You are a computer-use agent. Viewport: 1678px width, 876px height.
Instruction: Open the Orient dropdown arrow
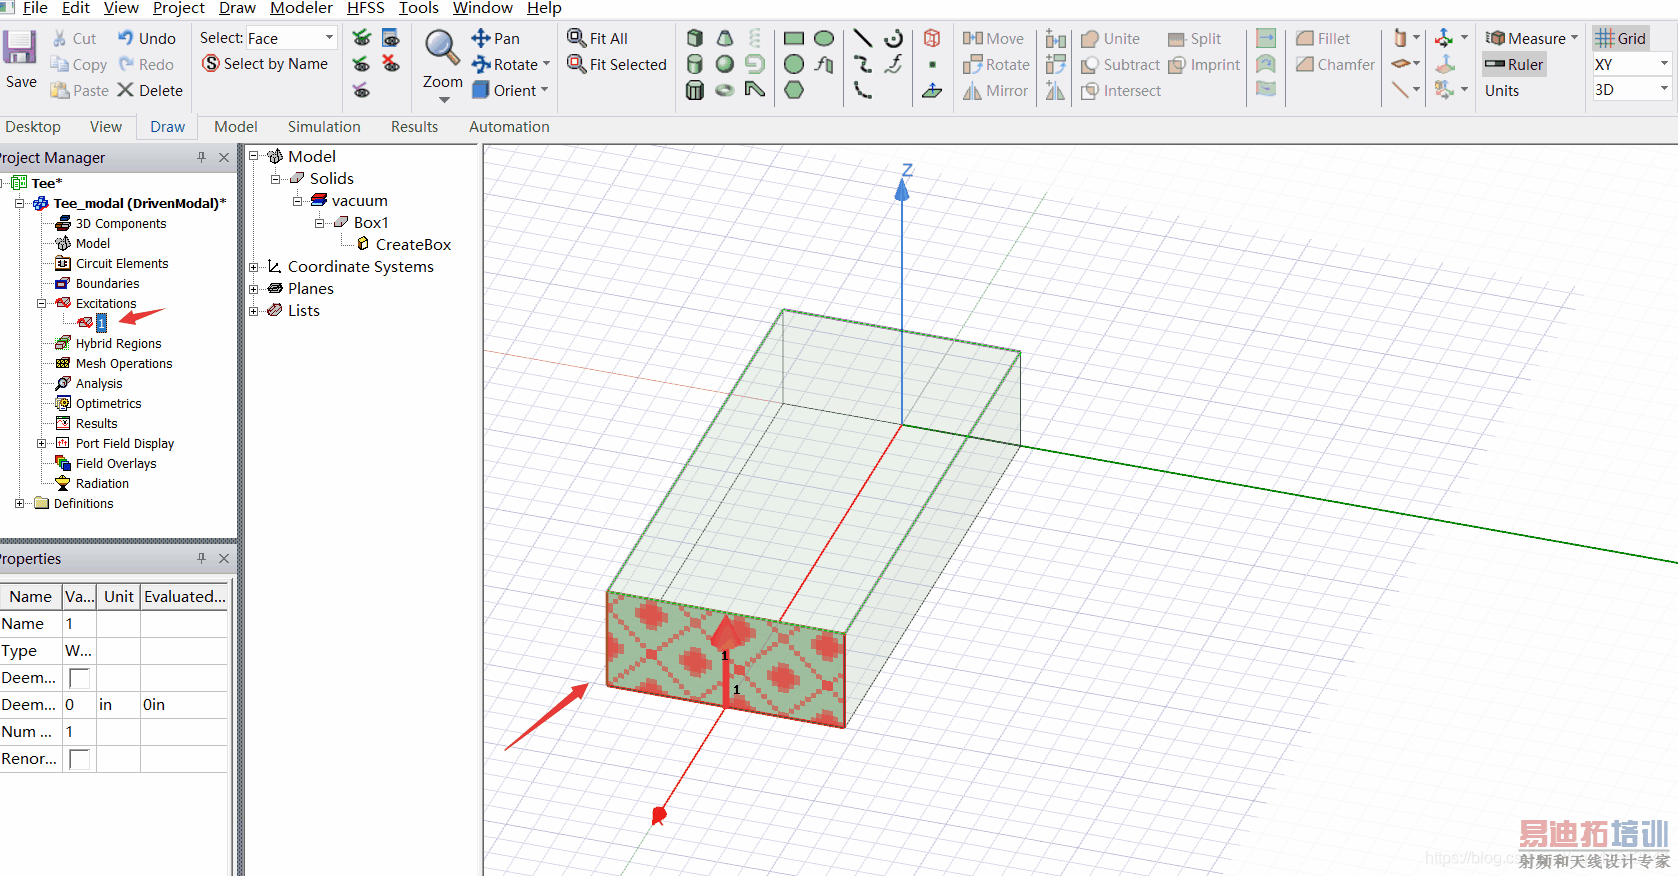pos(544,90)
